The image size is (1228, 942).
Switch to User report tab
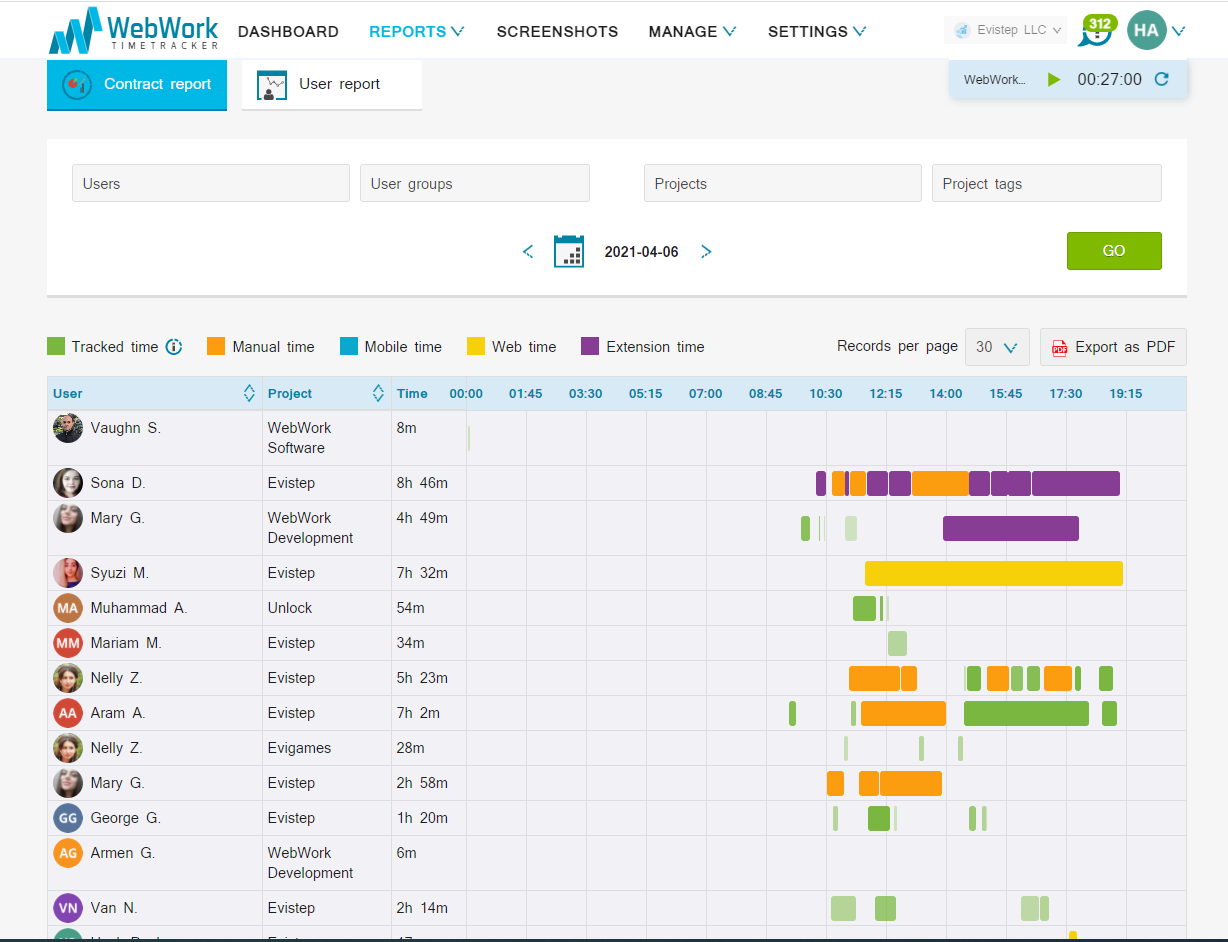pos(332,85)
